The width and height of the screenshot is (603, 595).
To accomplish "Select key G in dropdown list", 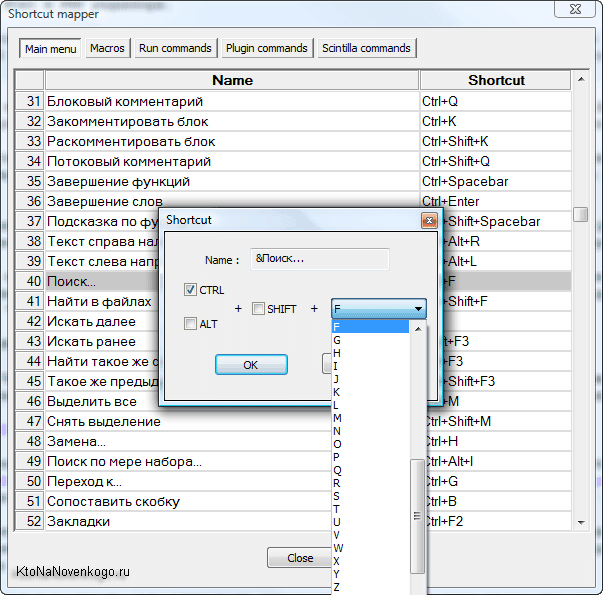I will tap(370, 340).
